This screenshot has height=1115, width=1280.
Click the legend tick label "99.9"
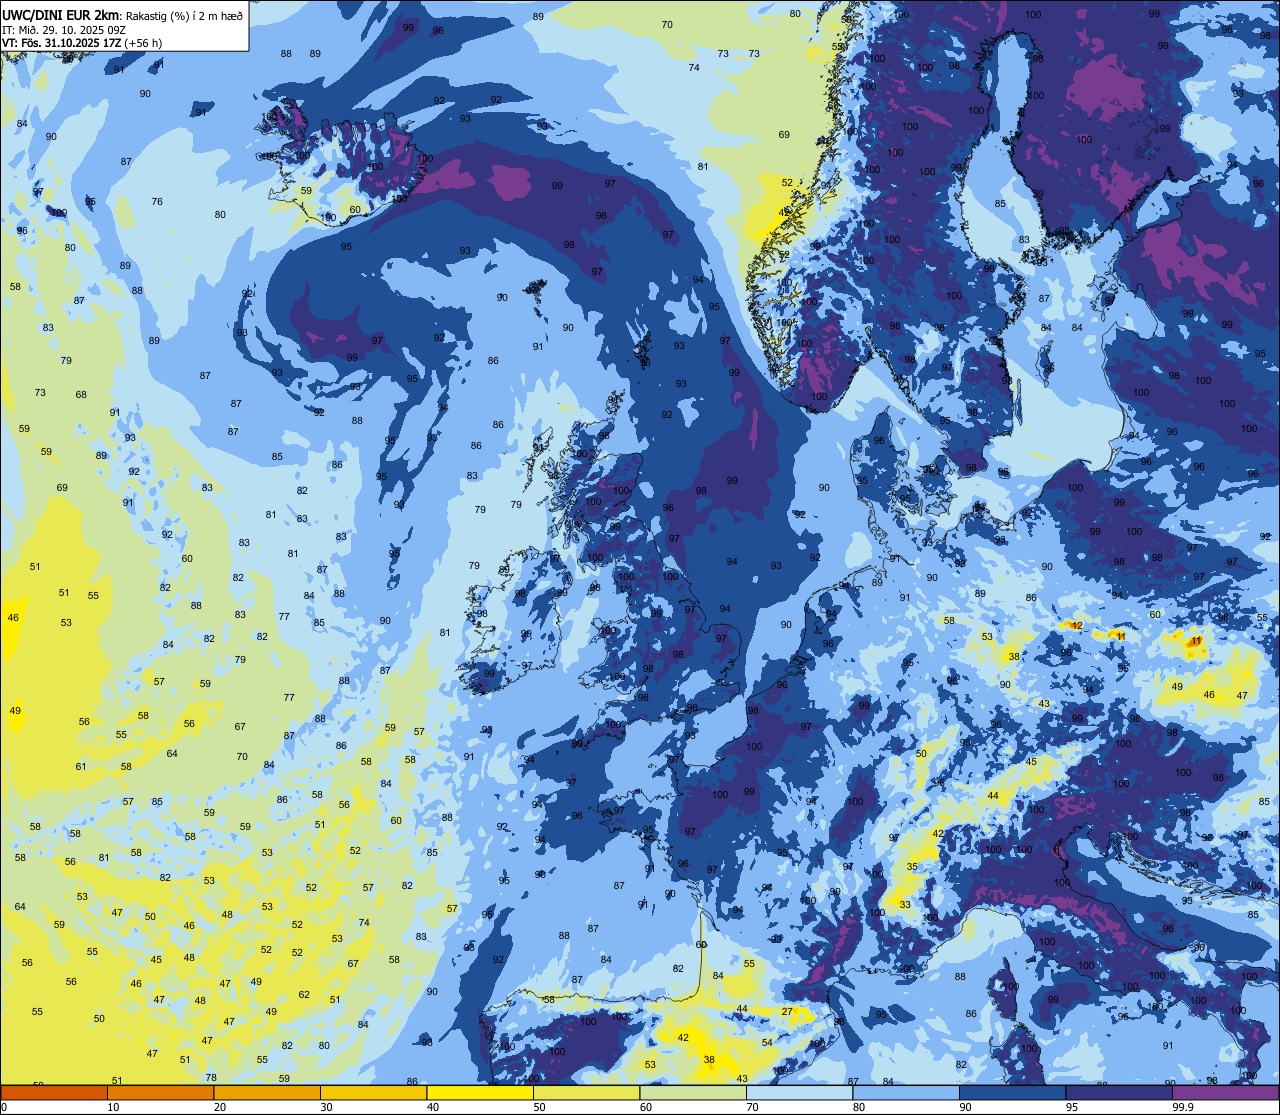1182,1107
